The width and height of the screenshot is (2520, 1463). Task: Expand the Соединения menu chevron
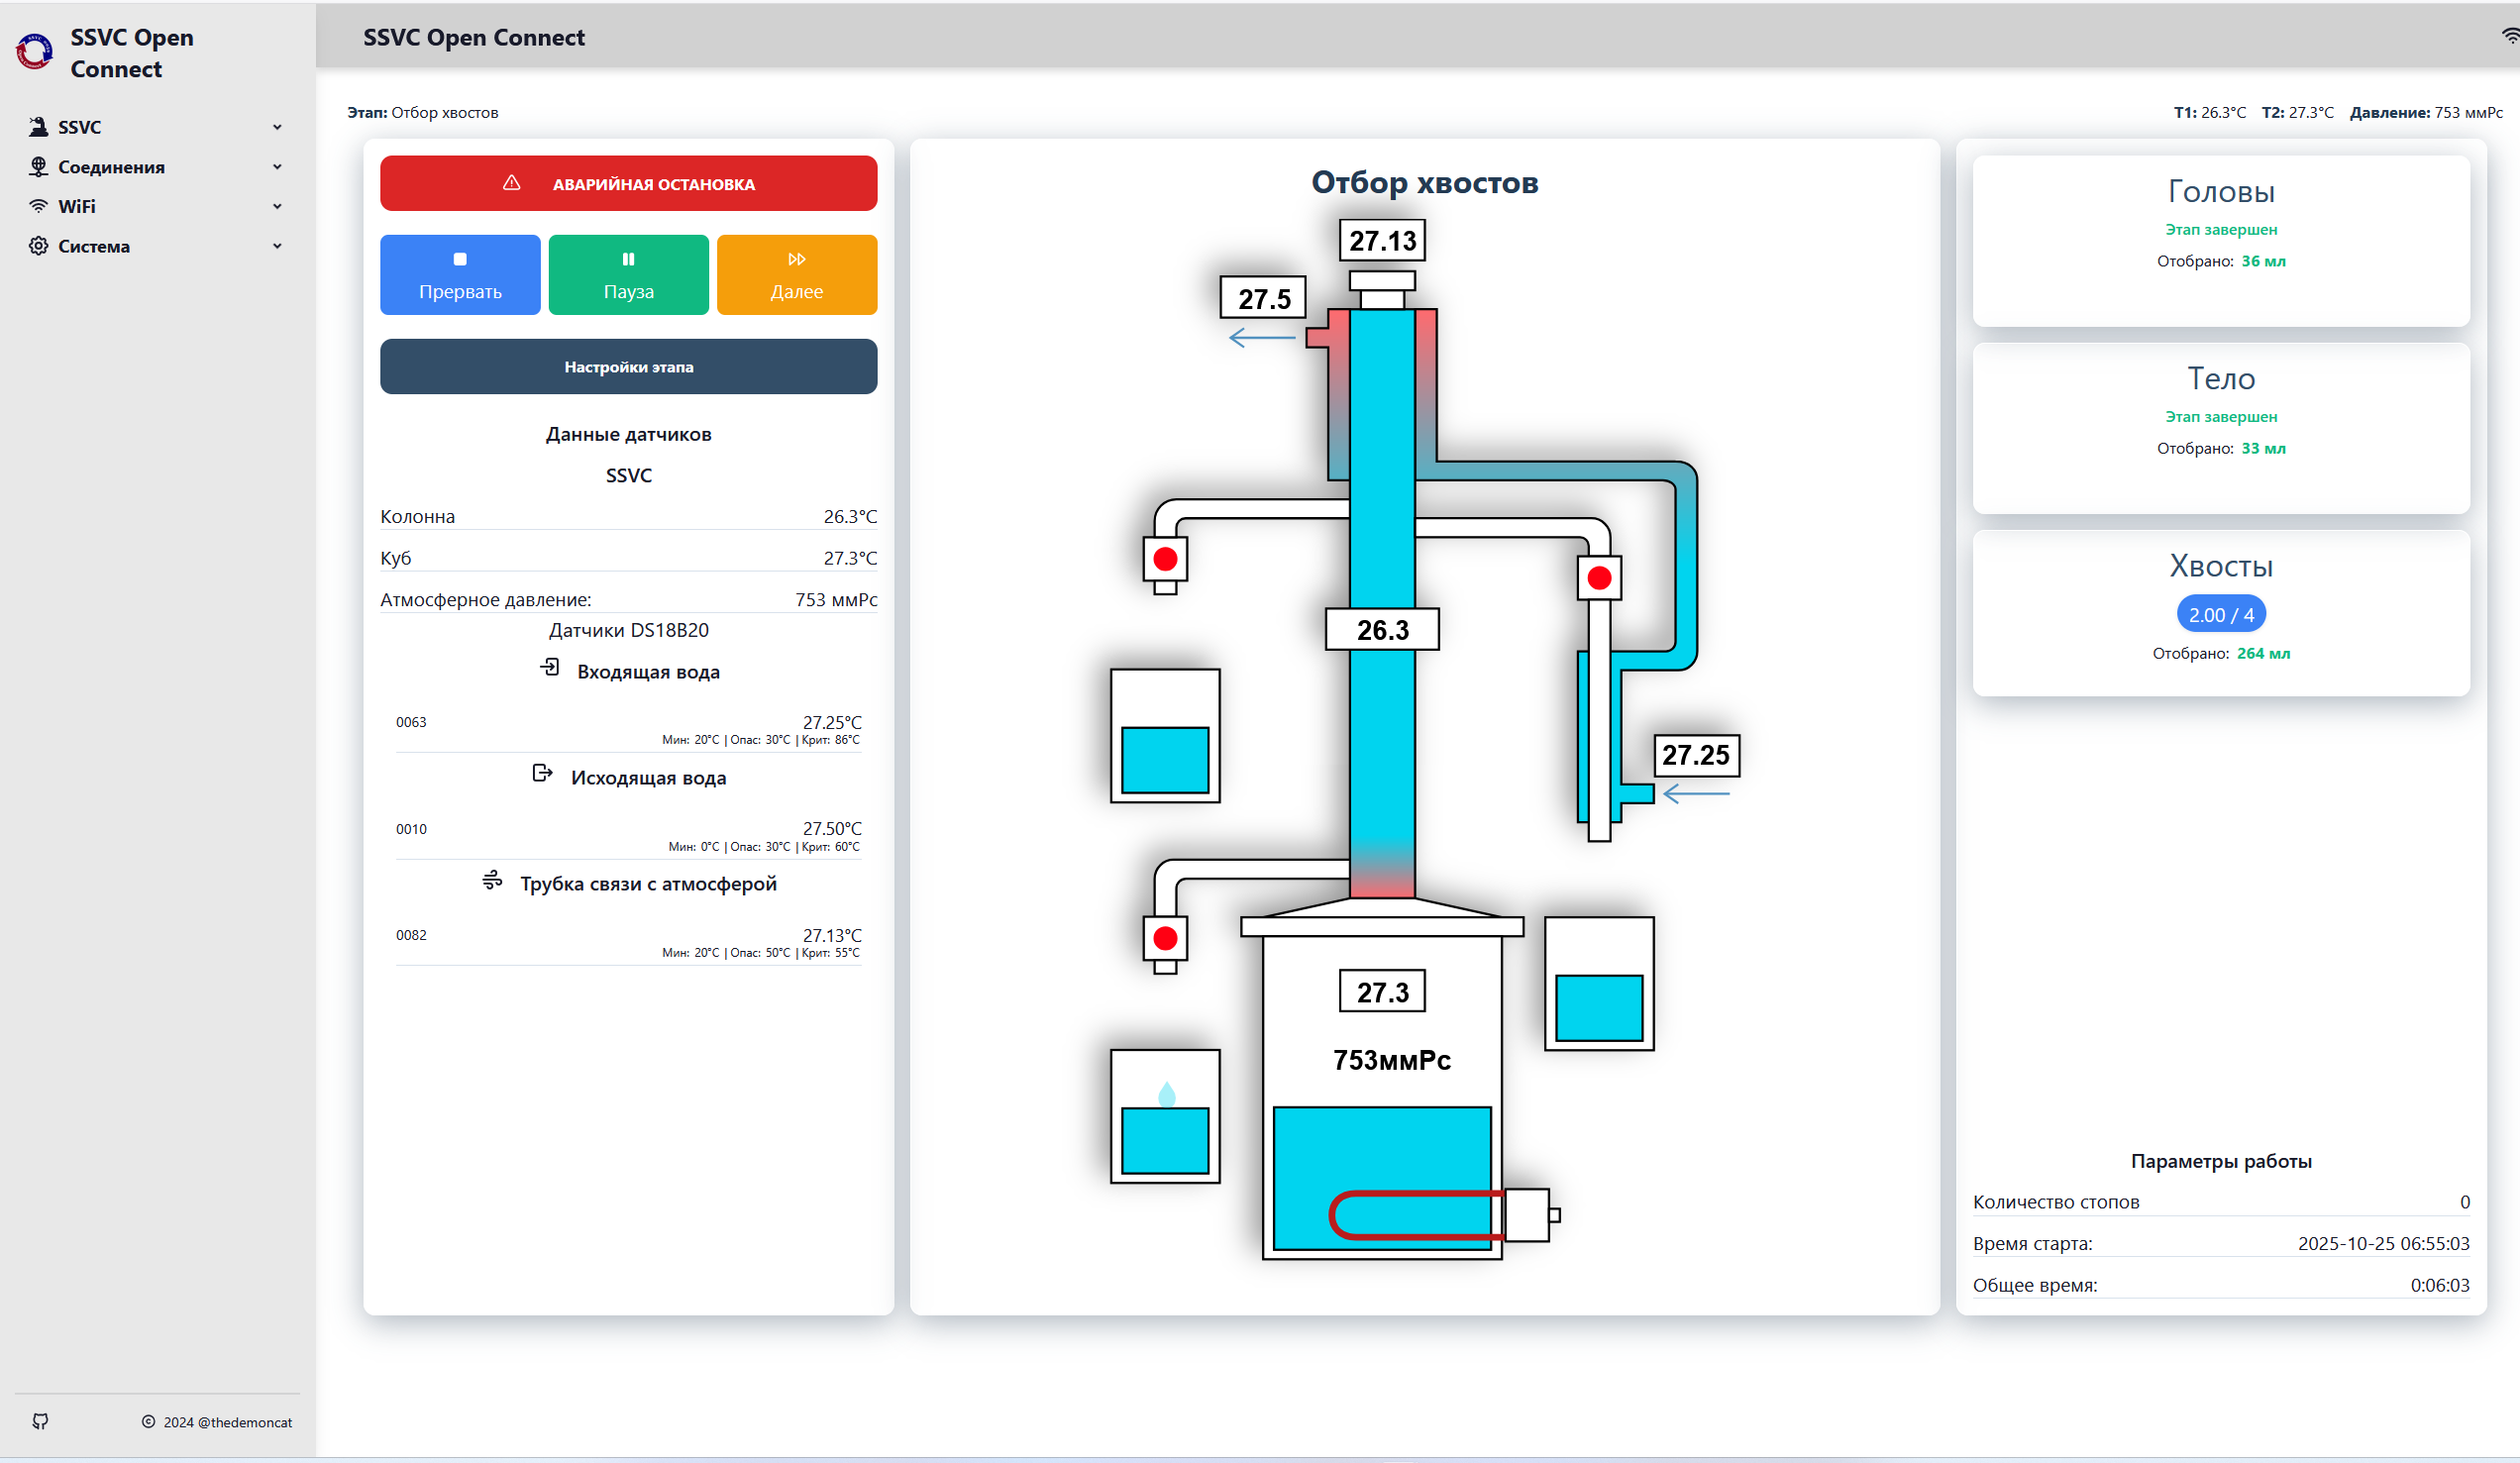[277, 167]
